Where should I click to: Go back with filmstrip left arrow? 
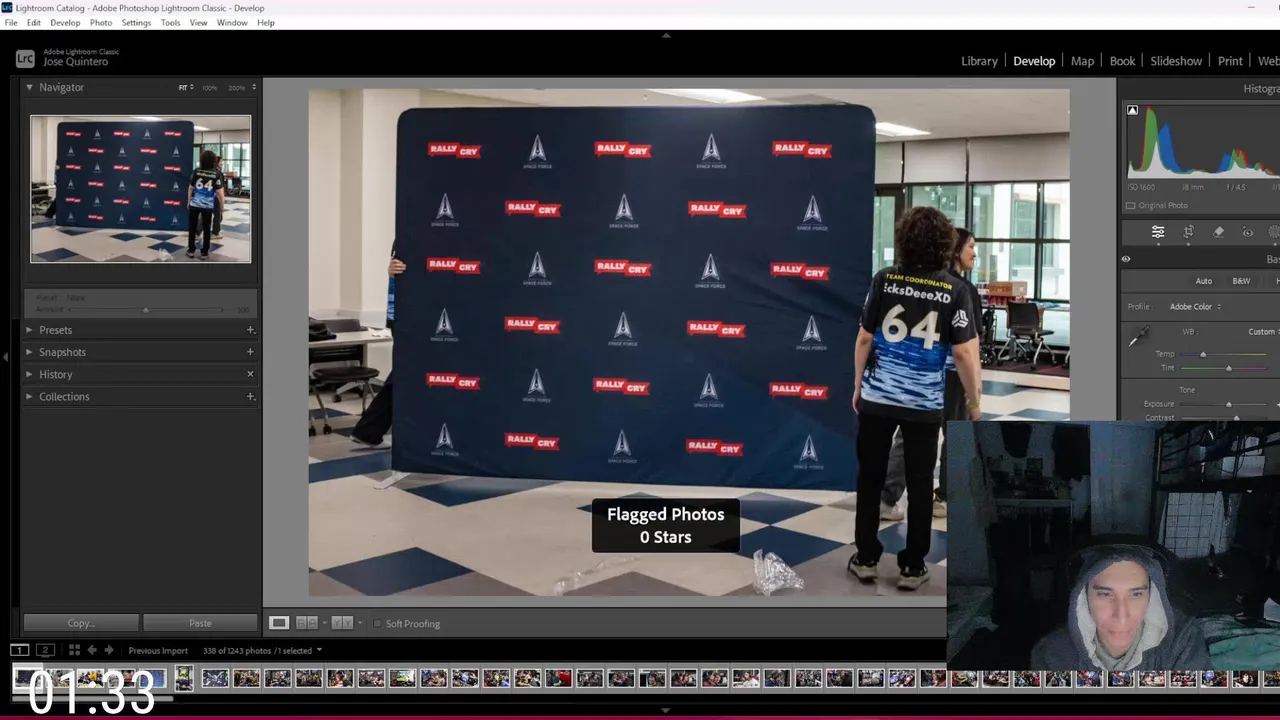[x=92, y=650]
